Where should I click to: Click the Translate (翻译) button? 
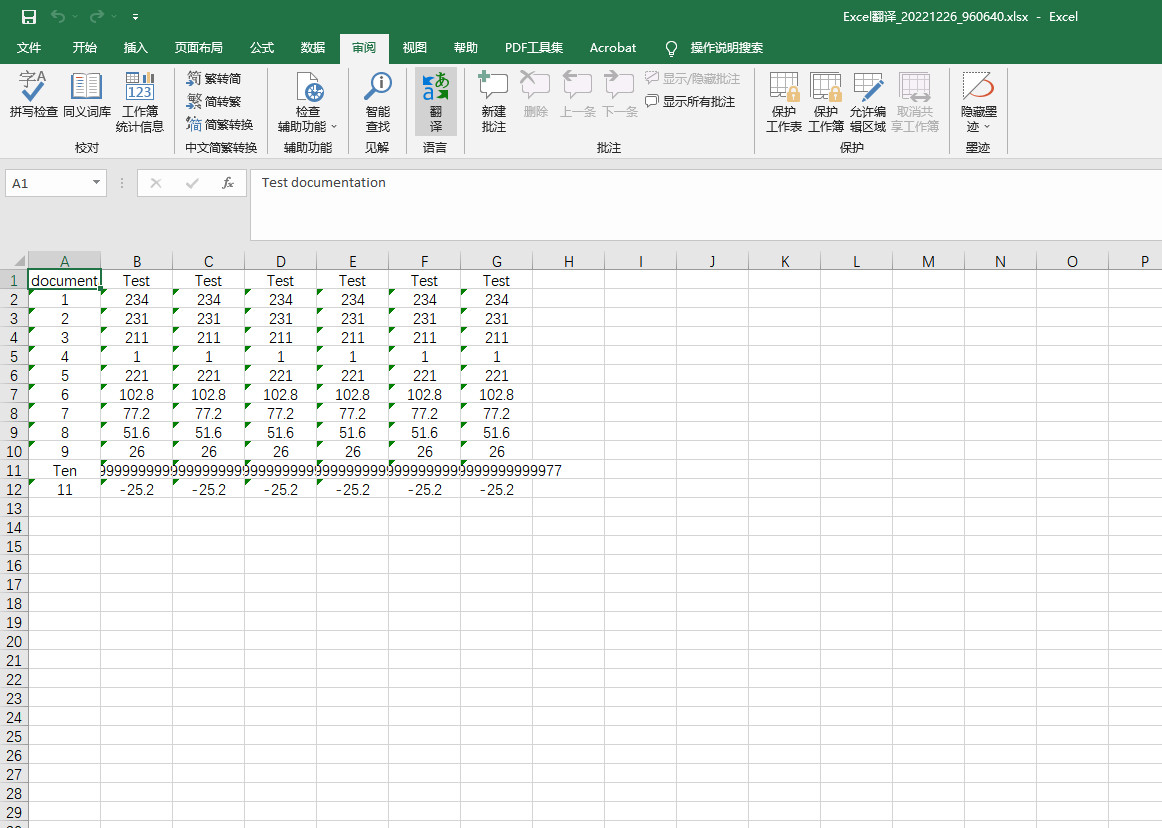tap(436, 102)
